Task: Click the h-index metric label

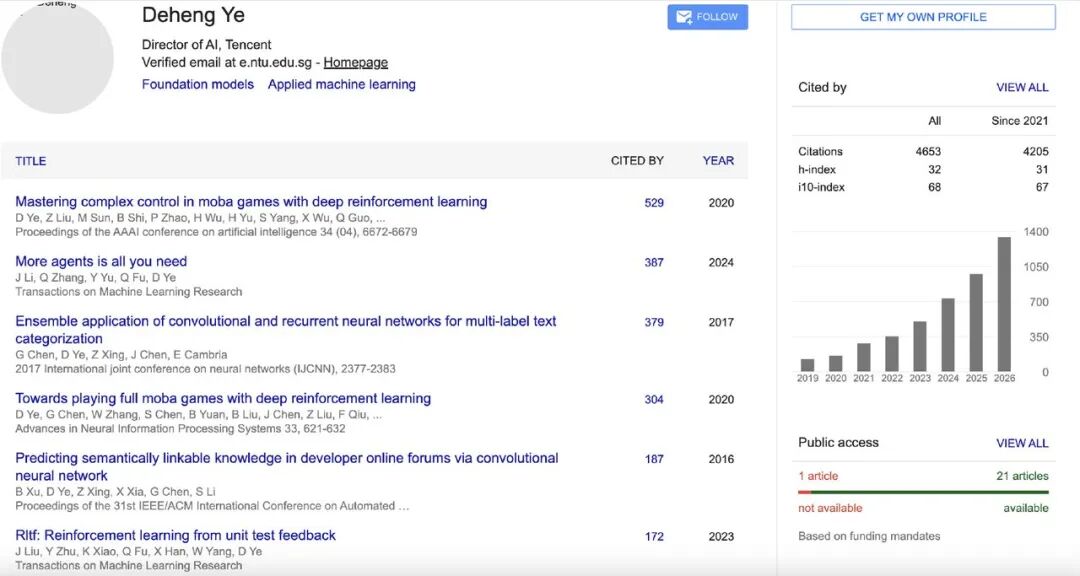Action: tap(817, 169)
